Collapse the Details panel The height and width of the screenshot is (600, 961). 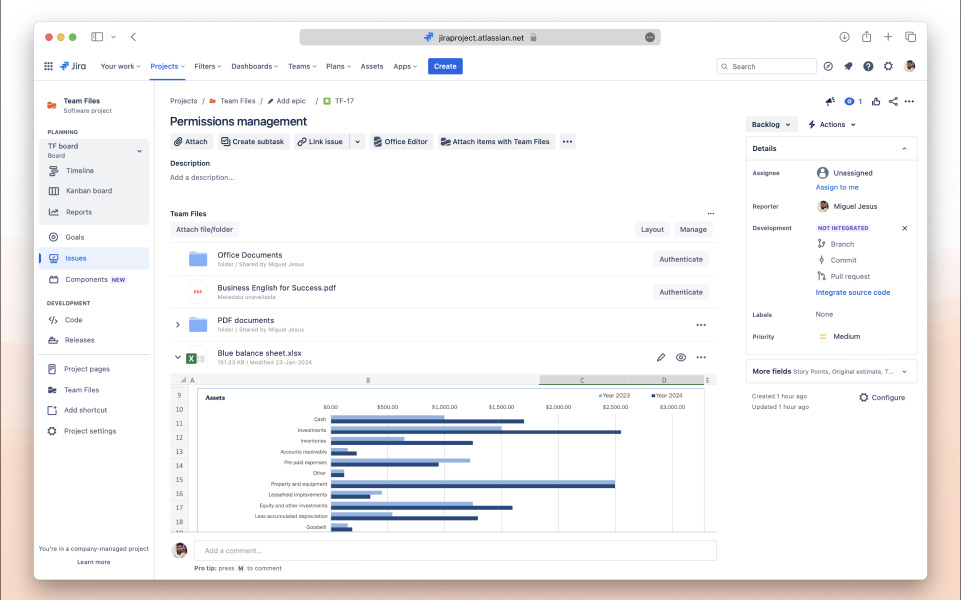pyautogui.click(x=904, y=148)
